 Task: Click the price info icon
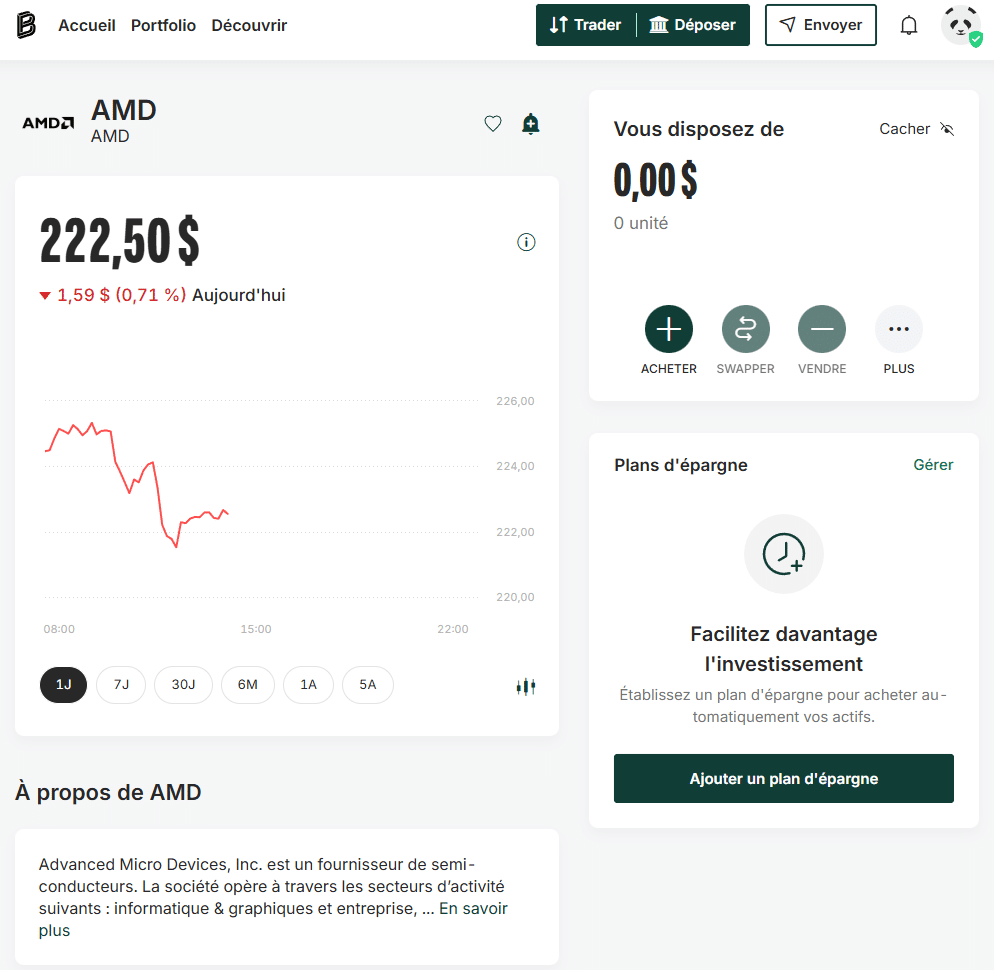click(526, 242)
